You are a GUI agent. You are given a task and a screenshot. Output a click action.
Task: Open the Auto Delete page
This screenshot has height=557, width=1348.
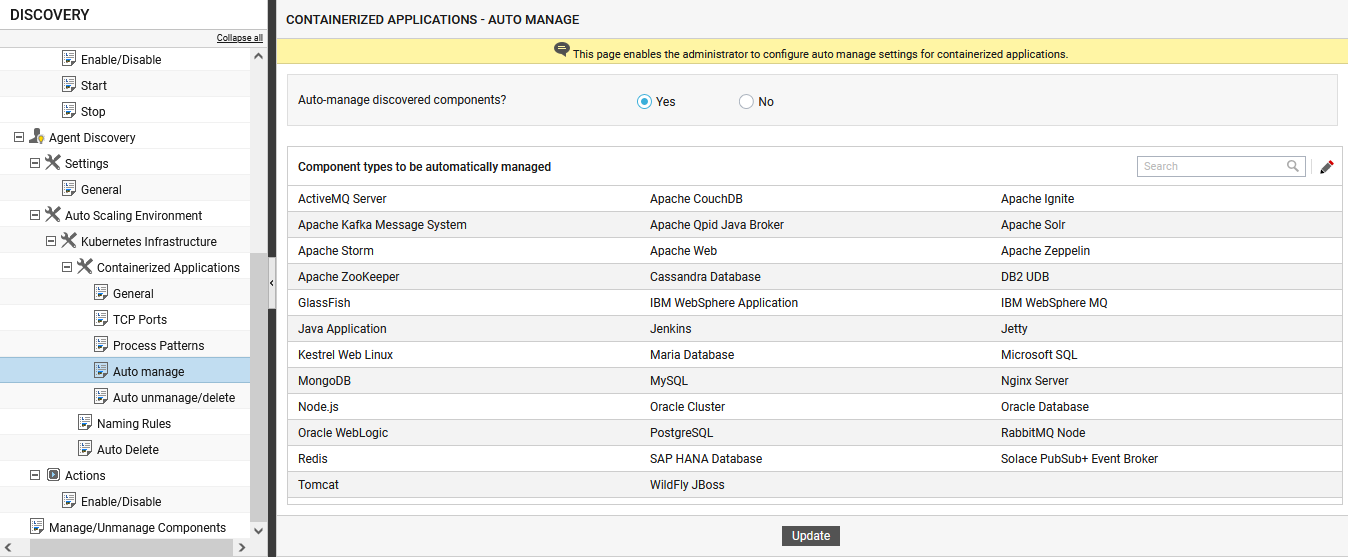[128, 450]
